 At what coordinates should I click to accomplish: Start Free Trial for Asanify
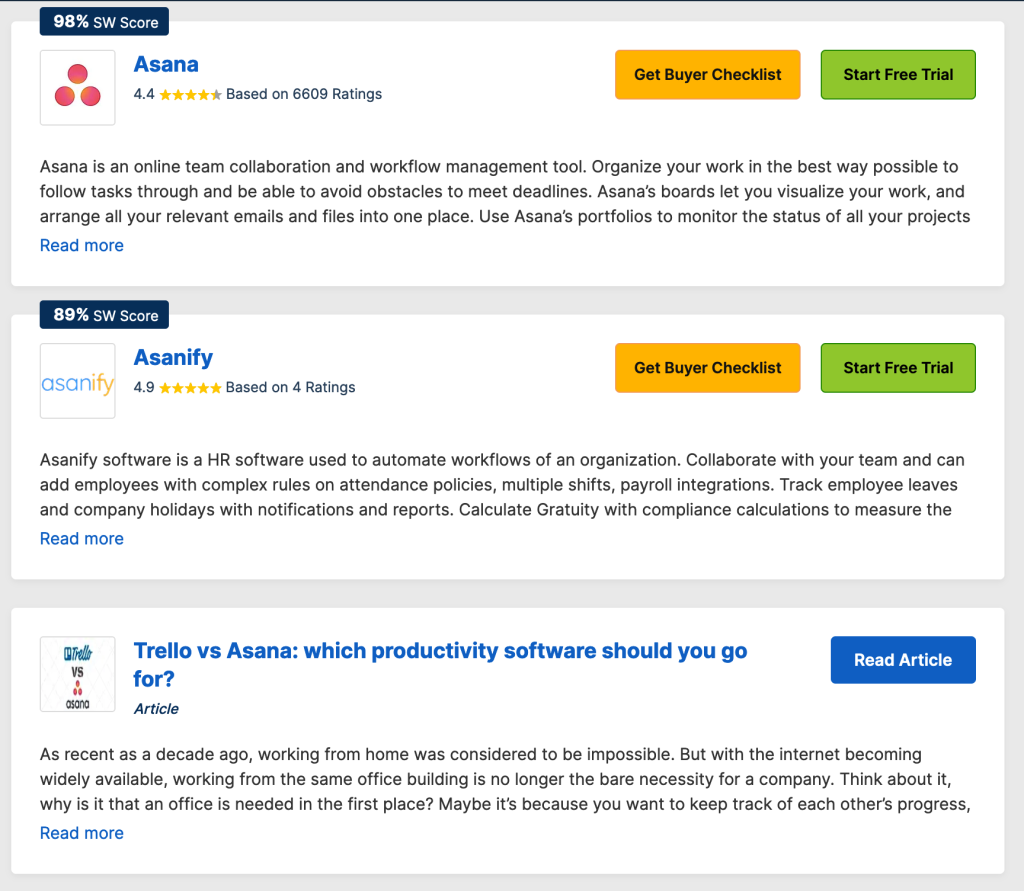click(898, 368)
